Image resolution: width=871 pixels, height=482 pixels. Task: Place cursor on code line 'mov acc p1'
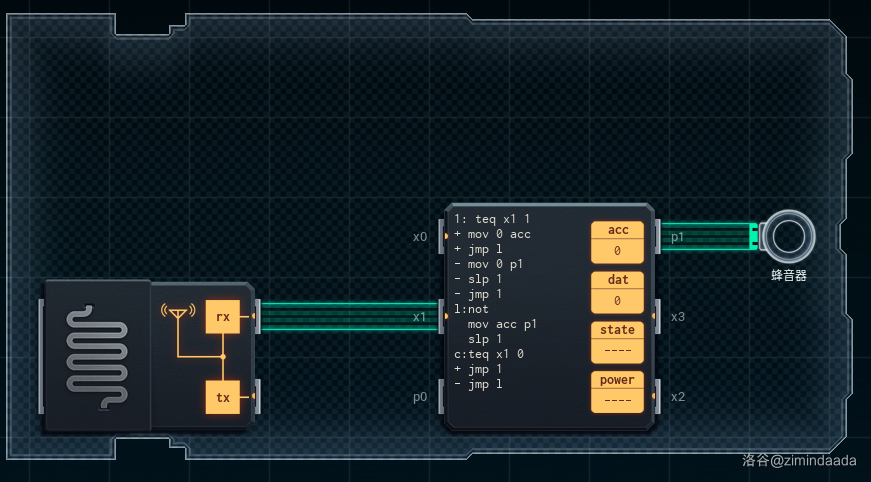[x=502, y=324]
